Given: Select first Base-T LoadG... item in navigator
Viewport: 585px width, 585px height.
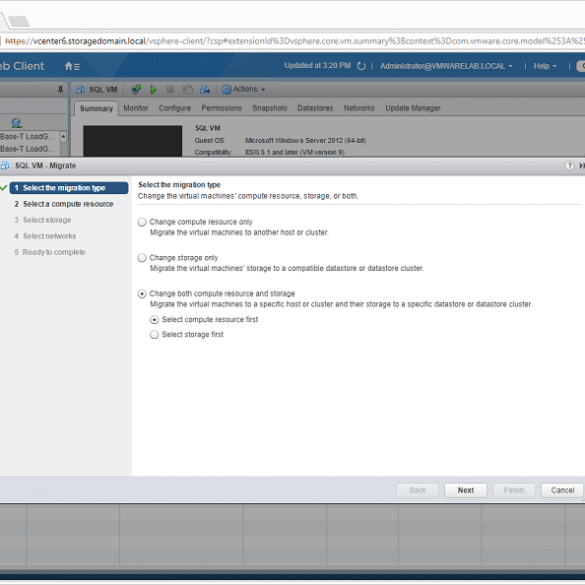Looking at the screenshot, I should (x=27, y=137).
